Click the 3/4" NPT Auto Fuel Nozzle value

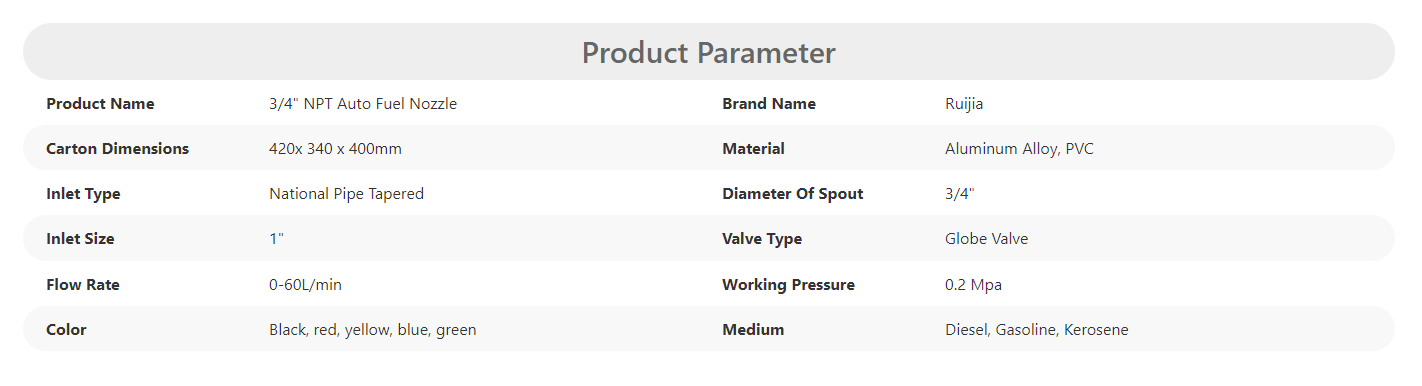[x=363, y=104]
